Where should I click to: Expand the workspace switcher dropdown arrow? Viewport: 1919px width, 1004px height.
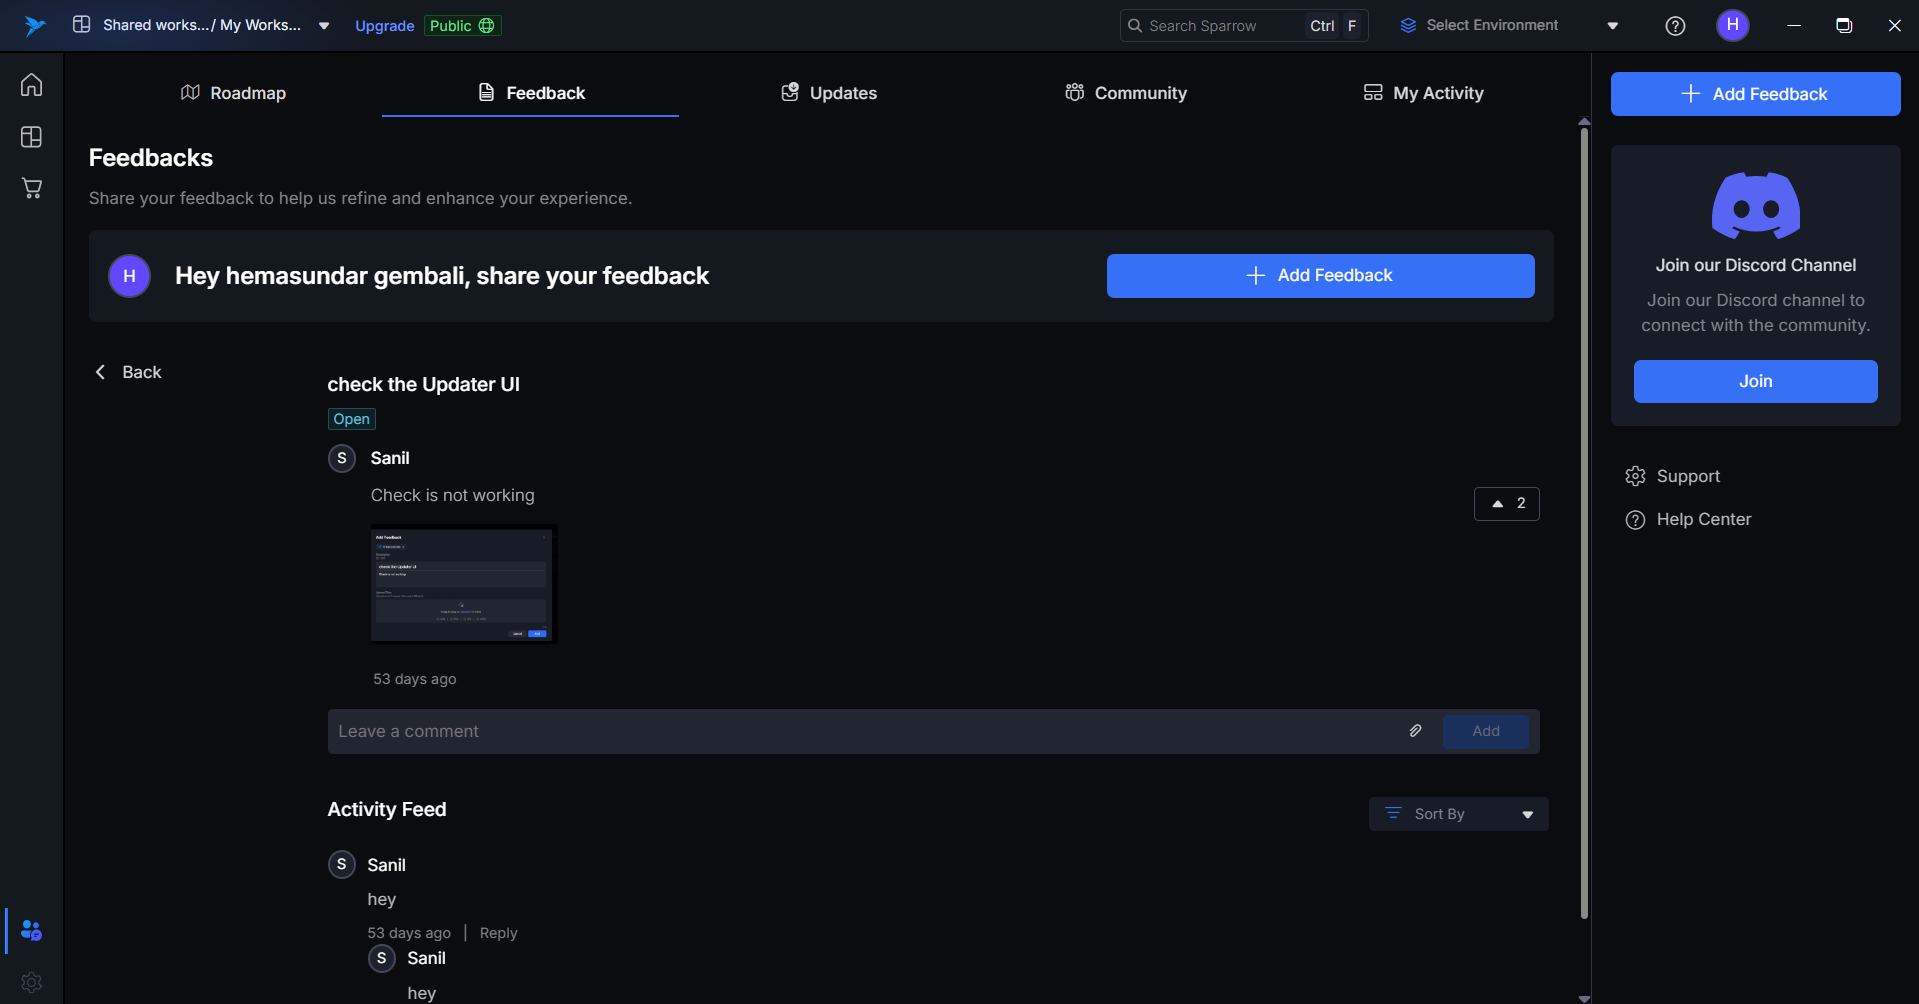[324, 26]
